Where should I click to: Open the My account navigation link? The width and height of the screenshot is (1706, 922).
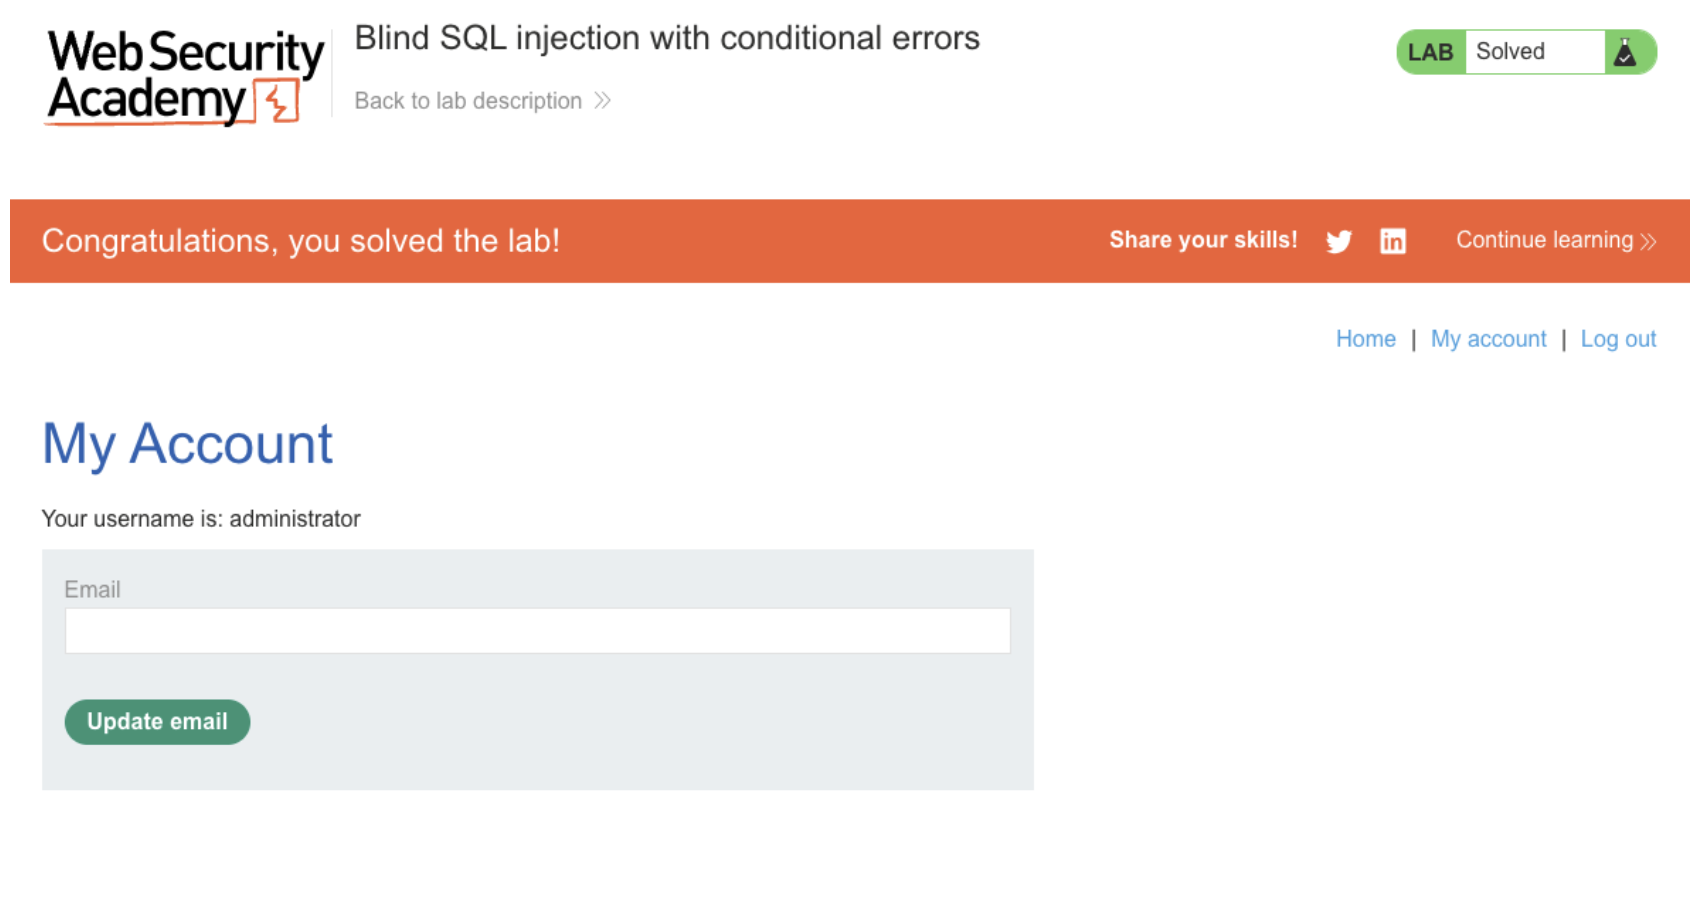click(x=1488, y=339)
